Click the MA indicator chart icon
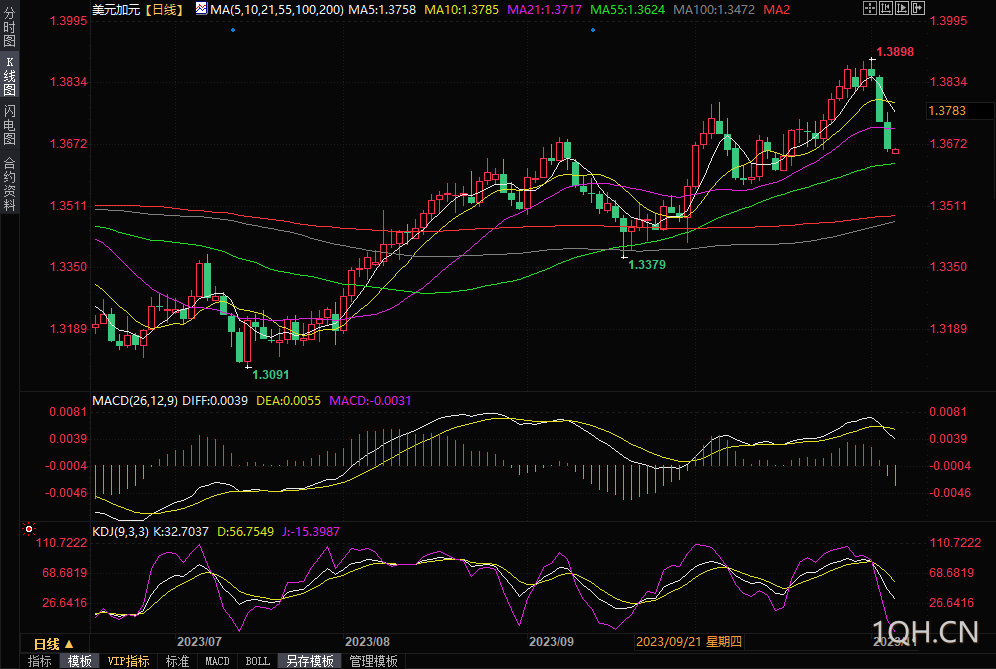This screenshot has height=669, width=996. (x=202, y=9)
